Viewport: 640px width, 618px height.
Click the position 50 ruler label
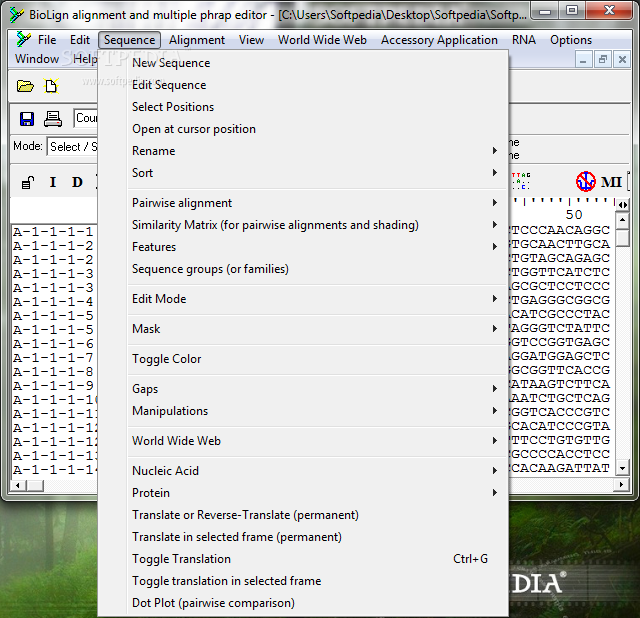click(x=574, y=215)
